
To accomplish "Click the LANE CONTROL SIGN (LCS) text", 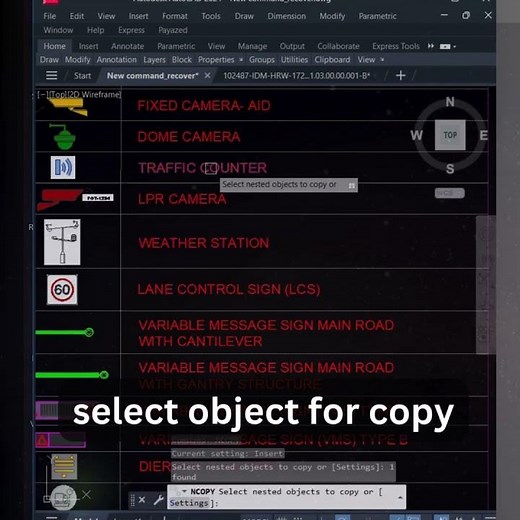I will 229,289.
